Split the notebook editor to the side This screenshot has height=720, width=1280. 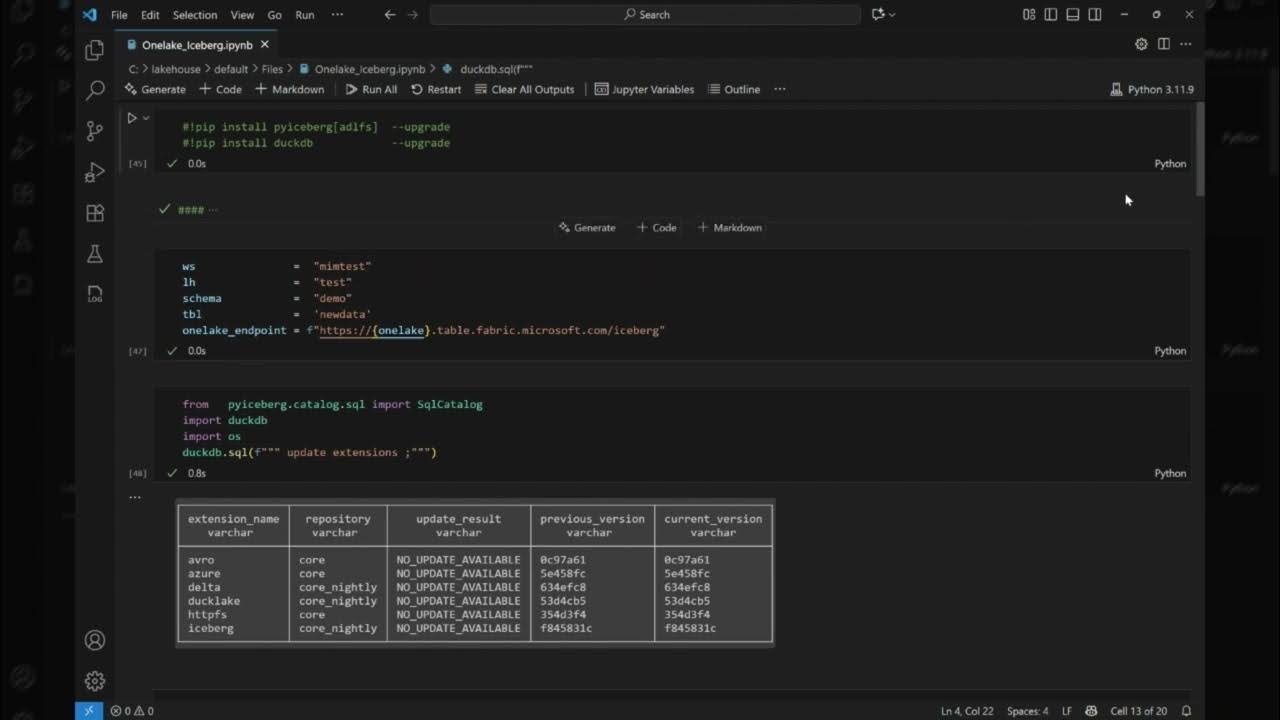point(1164,44)
